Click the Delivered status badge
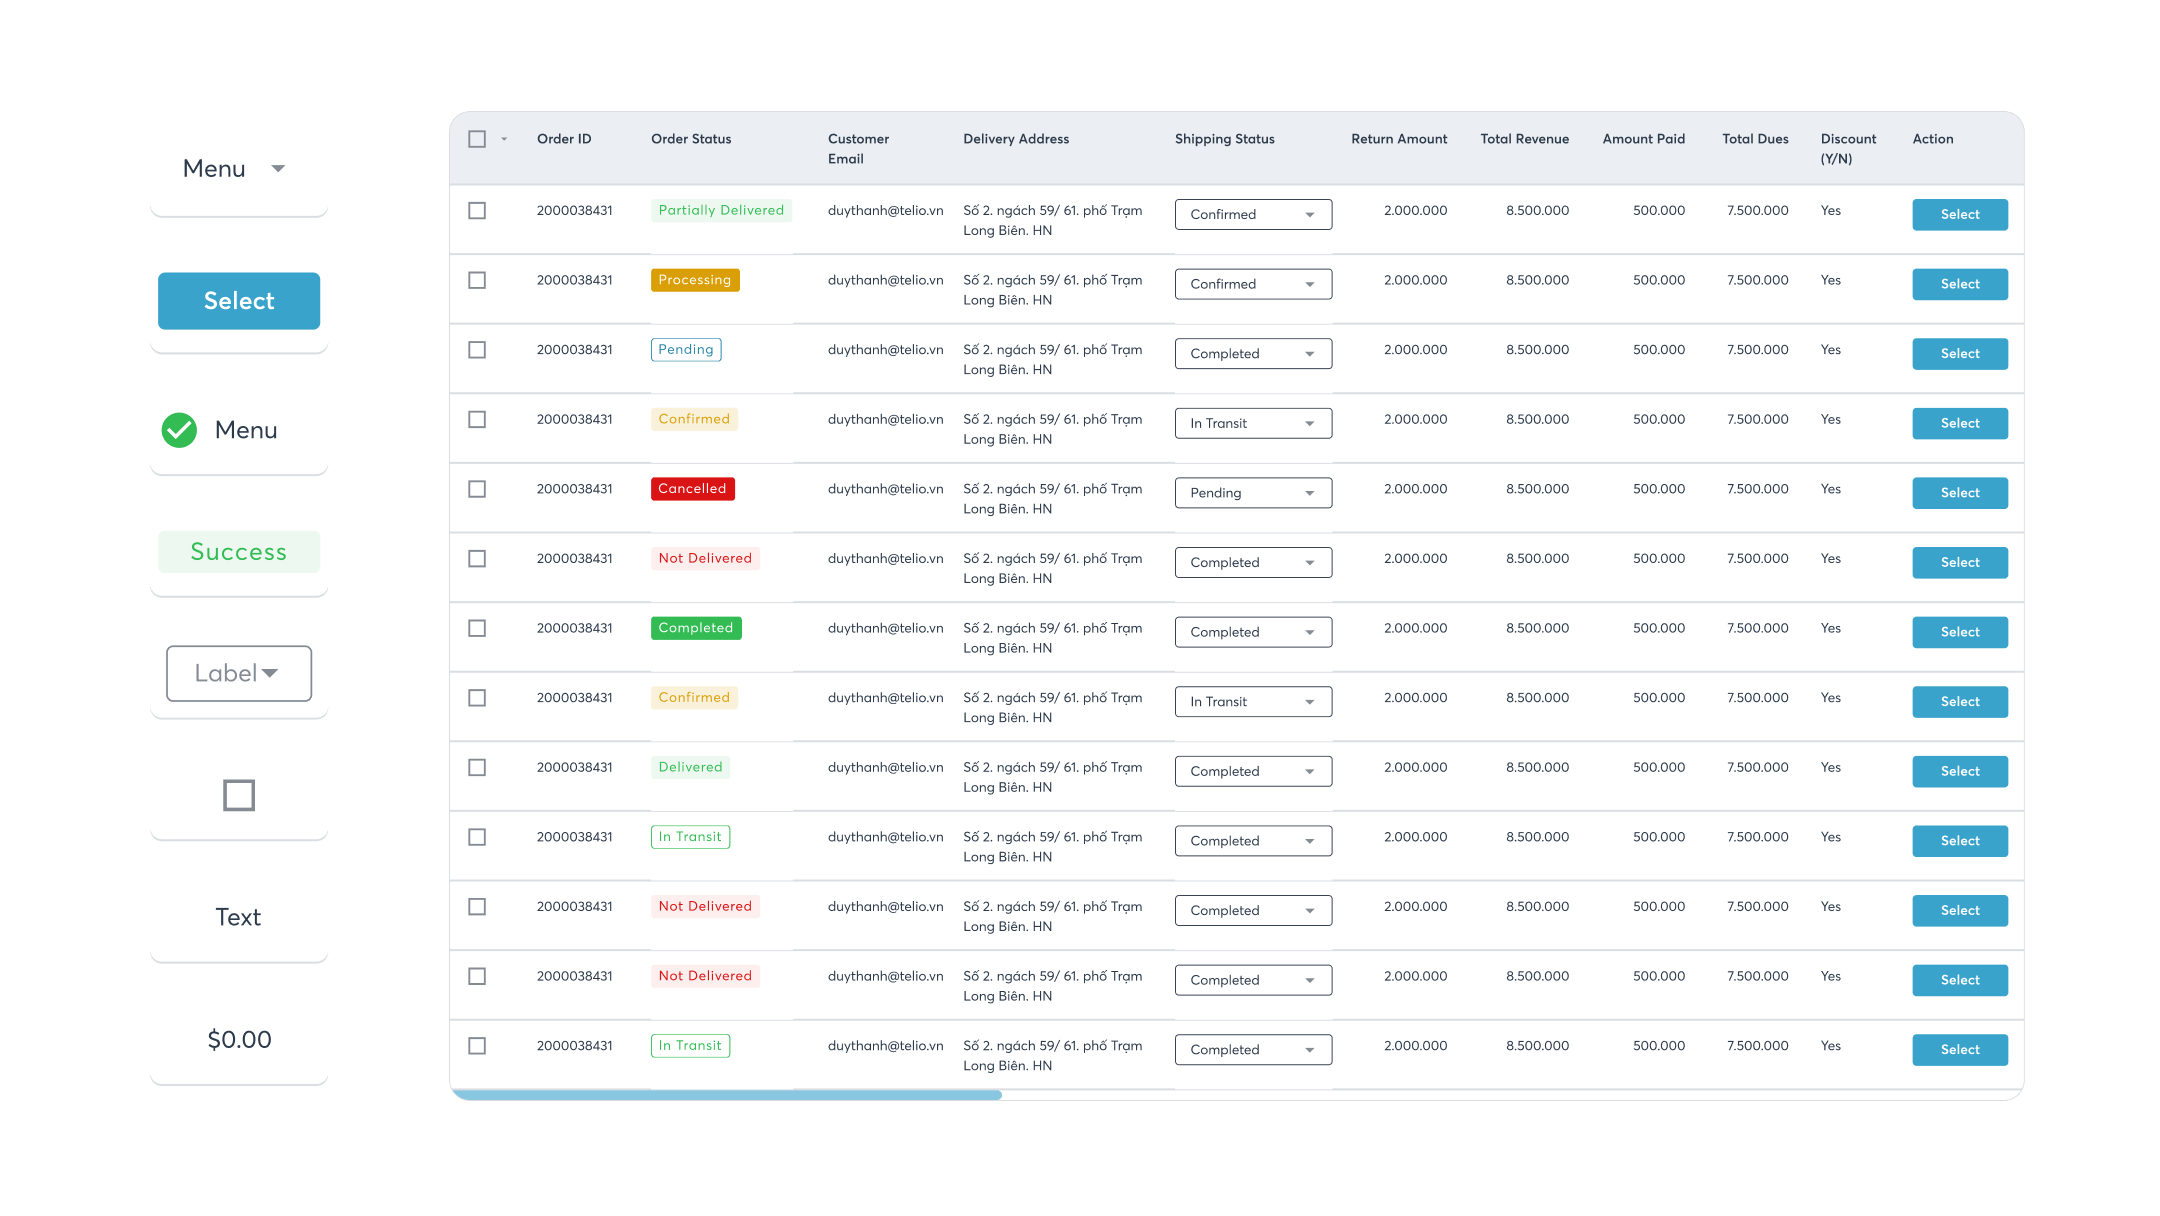The height and width of the screenshot is (1216, 2160). 690,767
